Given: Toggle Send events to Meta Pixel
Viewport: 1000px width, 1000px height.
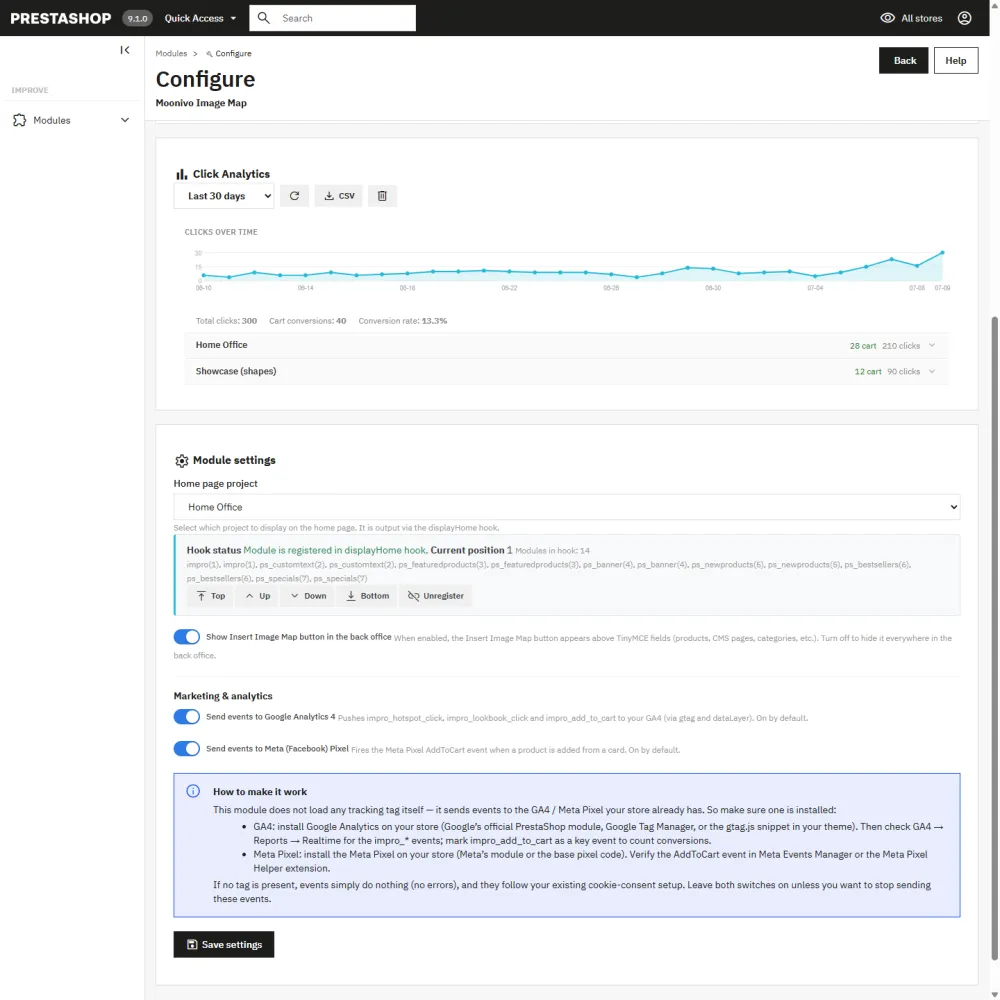Looking at the screenshot, I should click(x=187, y=748).
